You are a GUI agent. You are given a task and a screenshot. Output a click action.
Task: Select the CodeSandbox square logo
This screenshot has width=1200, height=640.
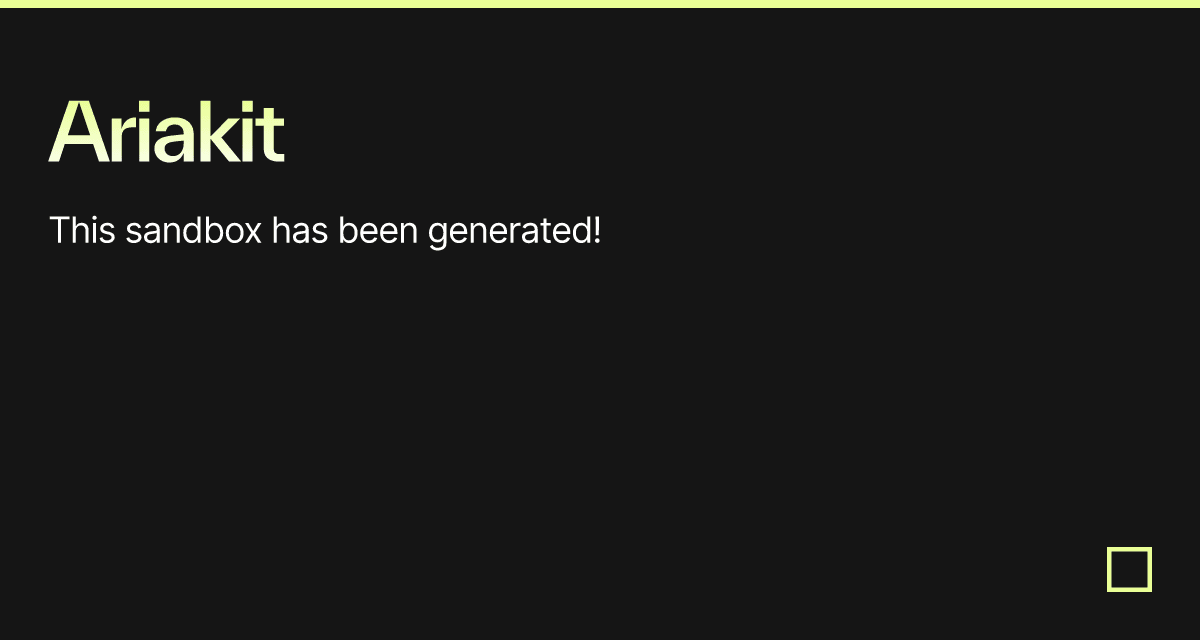pyautogui.click(x=1129, y=569)
